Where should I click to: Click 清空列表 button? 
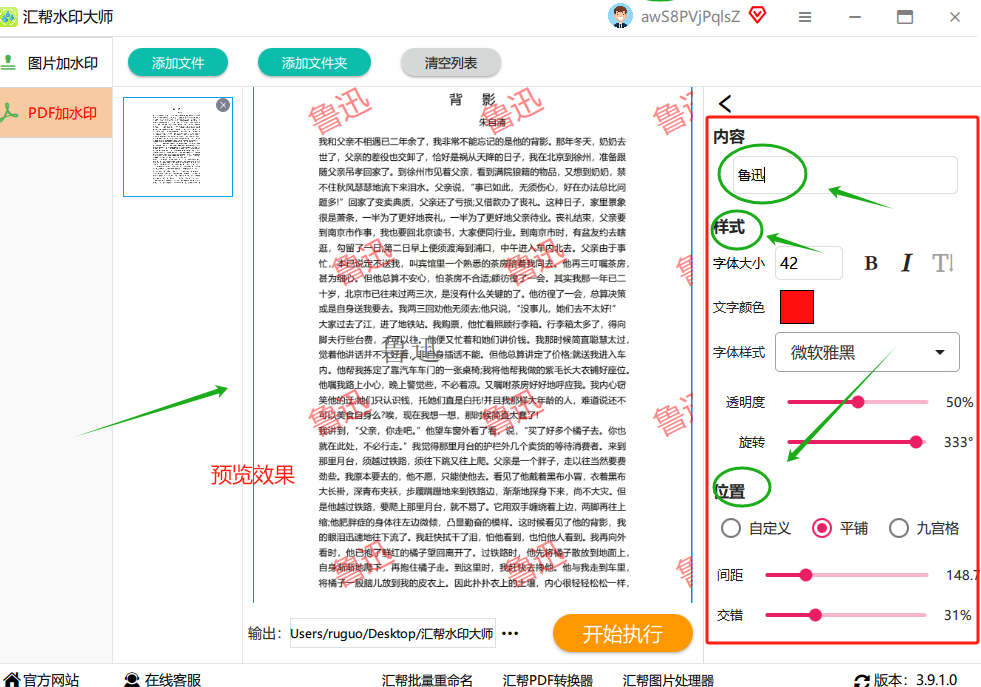tap(450, 63)
